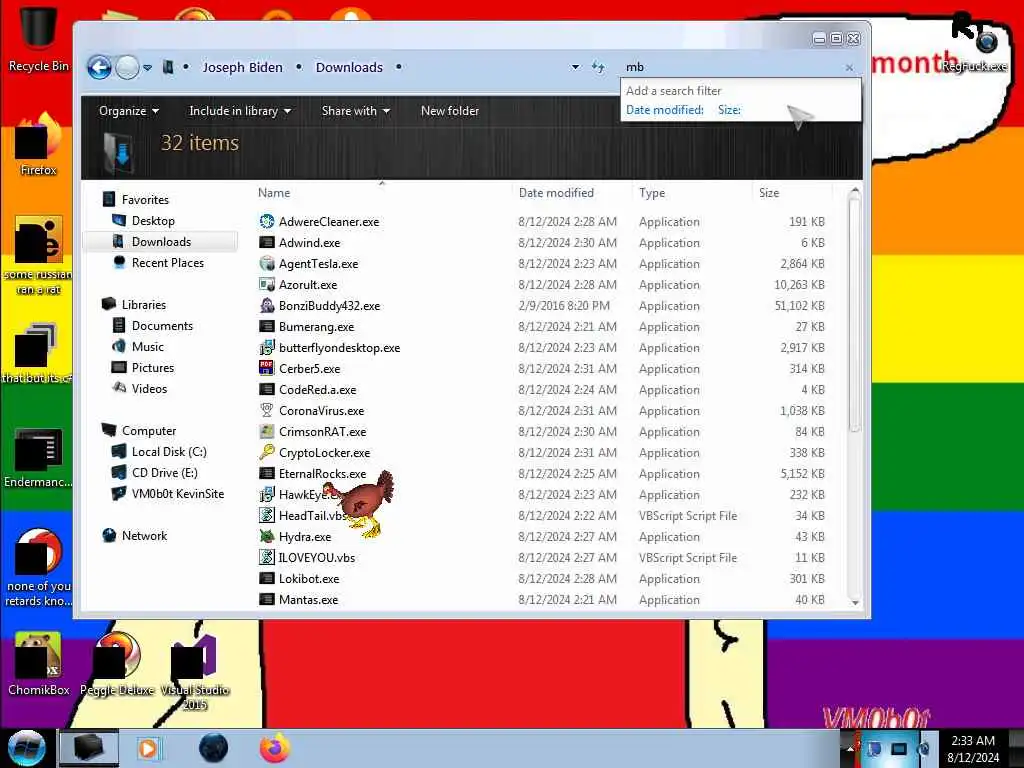Image resolution: width=1024 pixels, height=768 pixels.
Task: Select the Cerber5.exe file icon
Action: pos(266,368)
